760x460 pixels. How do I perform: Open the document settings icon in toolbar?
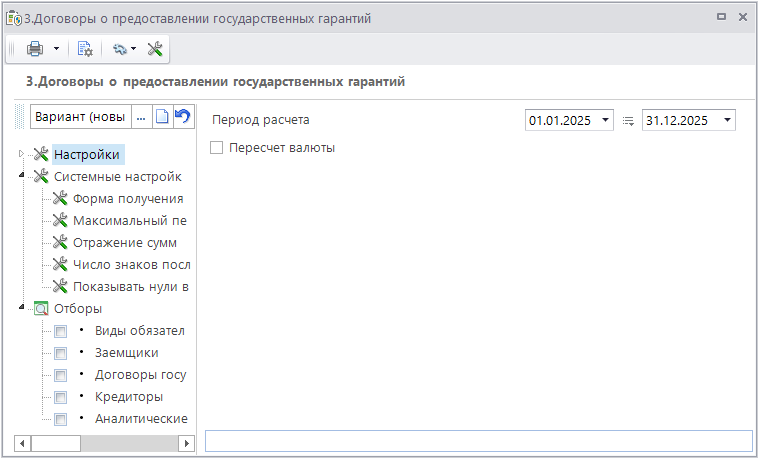tap(85, 49)
